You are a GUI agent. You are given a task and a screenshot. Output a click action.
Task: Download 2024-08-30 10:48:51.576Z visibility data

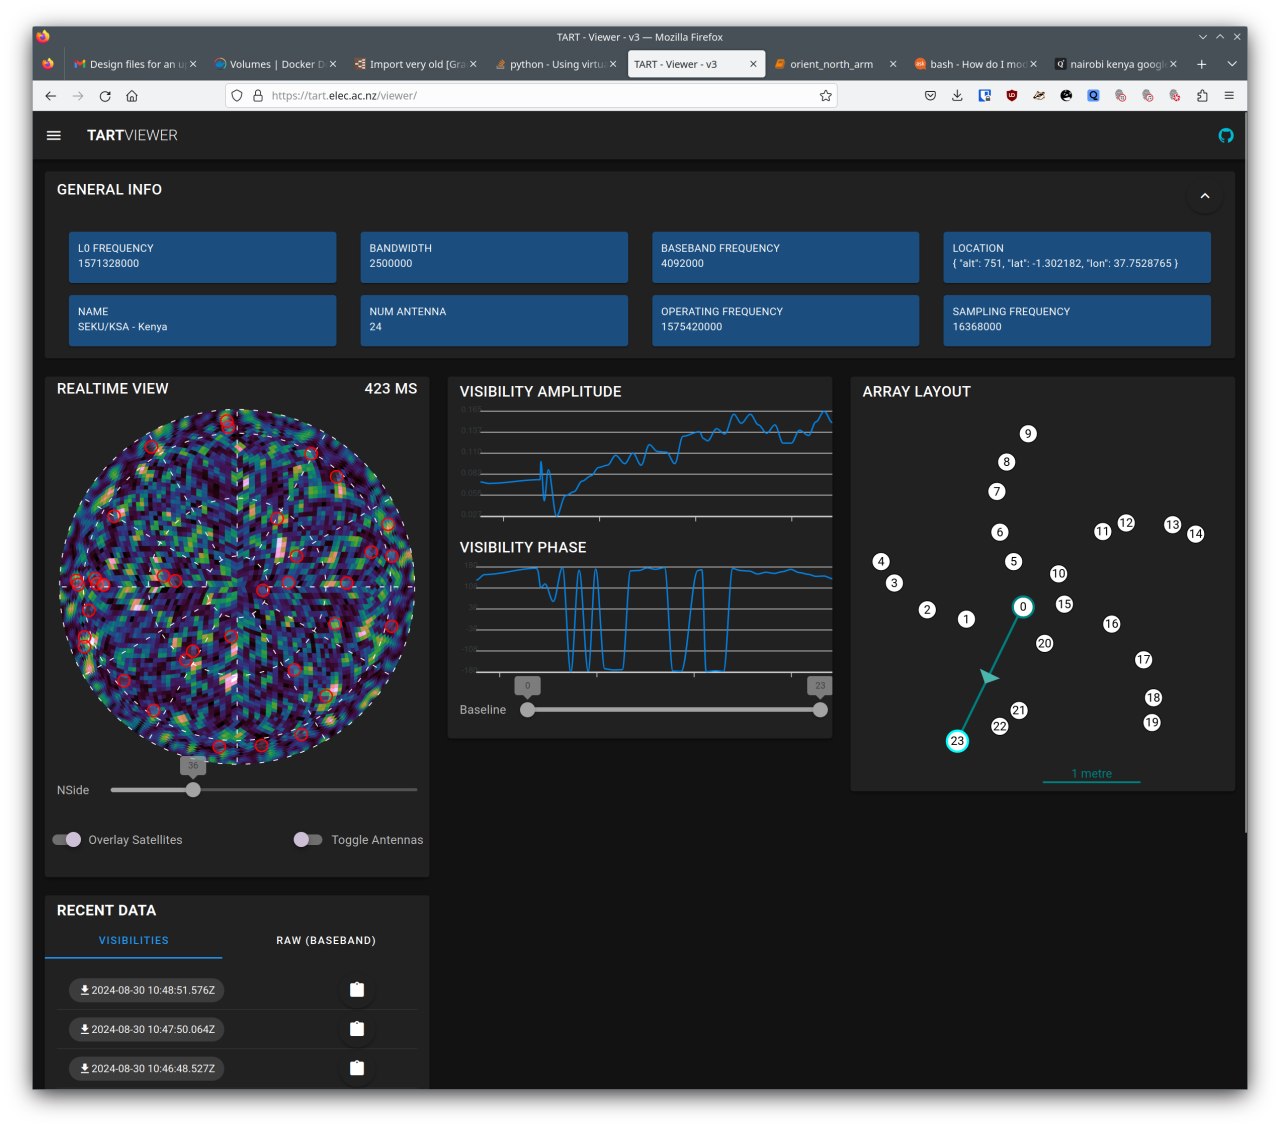pyautogui.click(x=147, y=990)
